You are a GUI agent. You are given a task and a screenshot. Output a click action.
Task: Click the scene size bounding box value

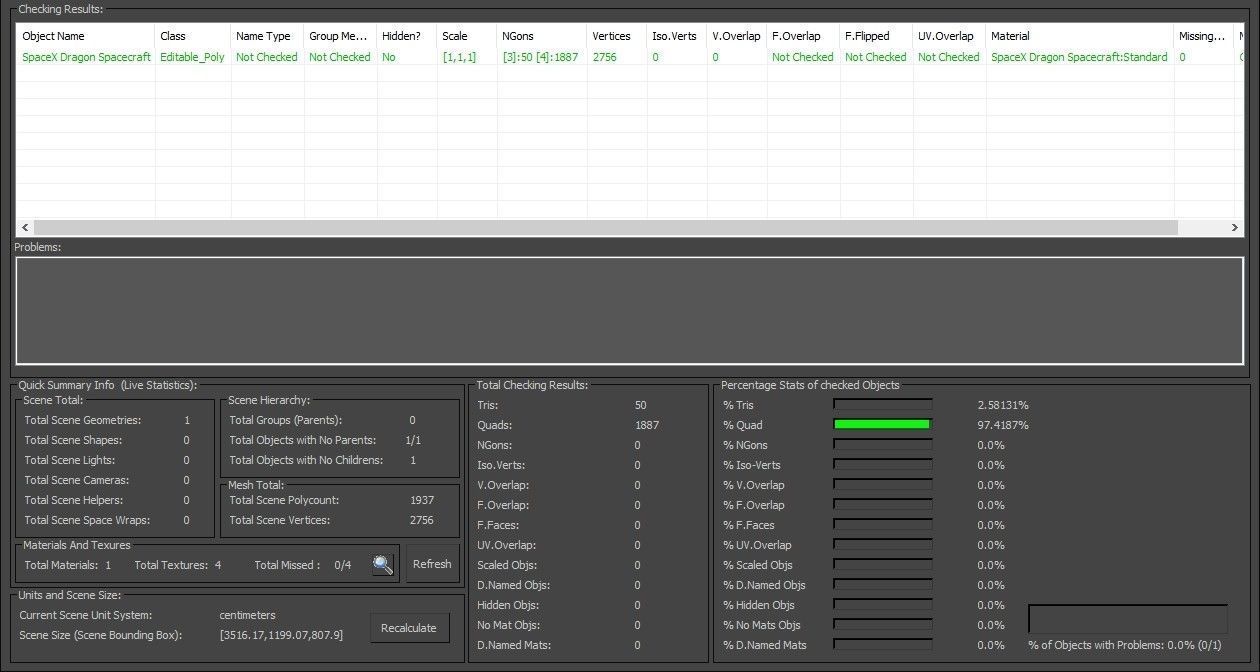click(x=281, y=635)
